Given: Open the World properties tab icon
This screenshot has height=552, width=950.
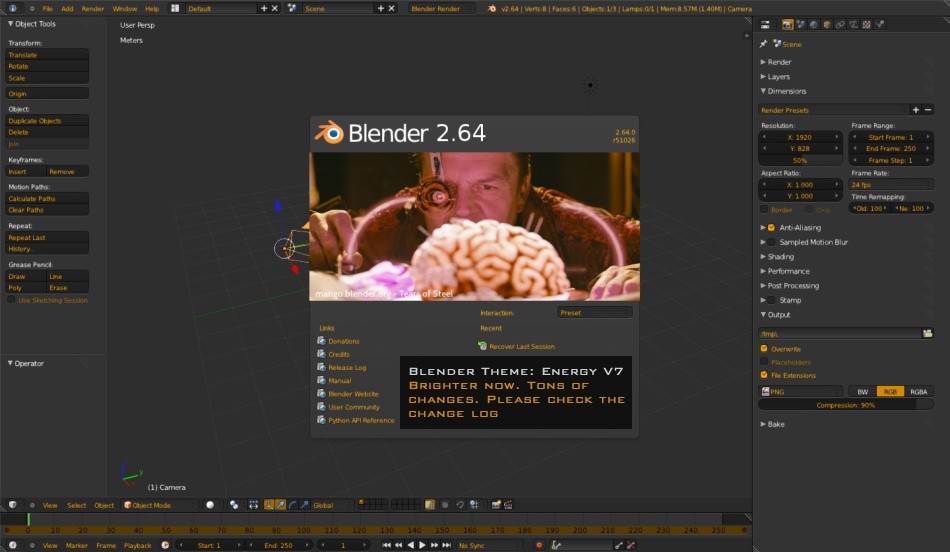Looking at the screenshot, I should point(814,24).
